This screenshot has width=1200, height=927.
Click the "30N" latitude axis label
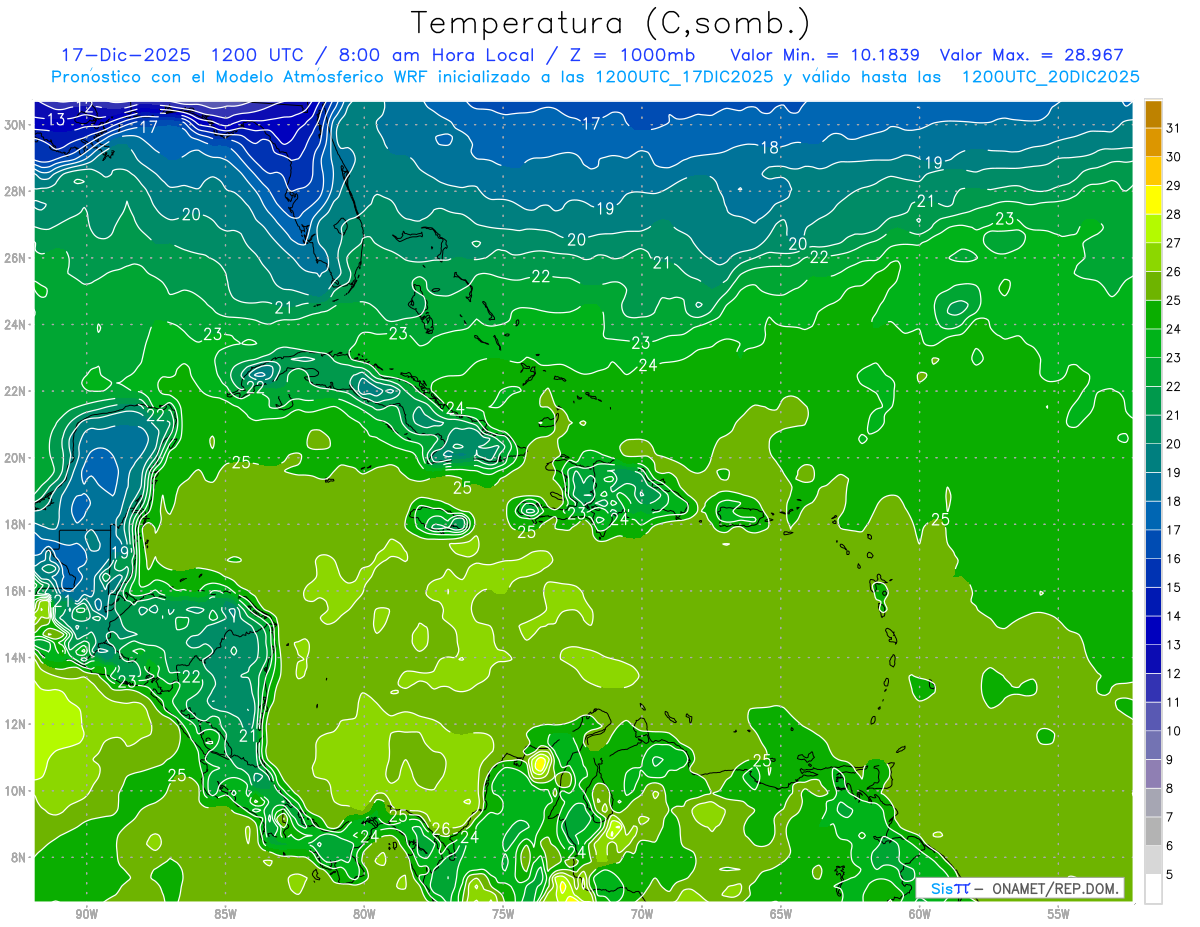coord(16,125)
